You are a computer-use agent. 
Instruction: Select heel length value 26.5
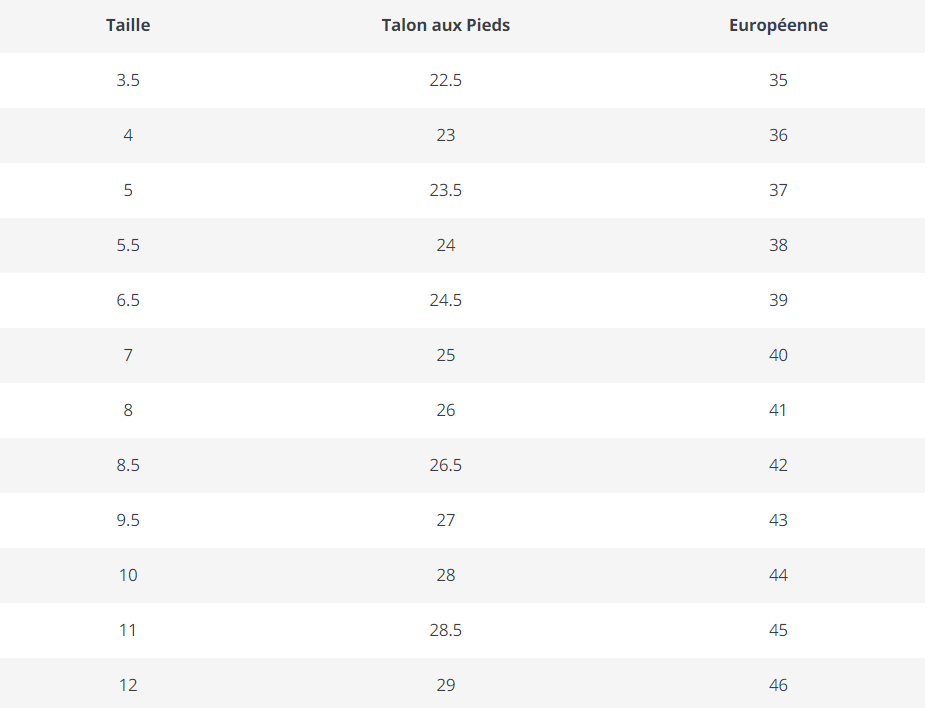446,465
